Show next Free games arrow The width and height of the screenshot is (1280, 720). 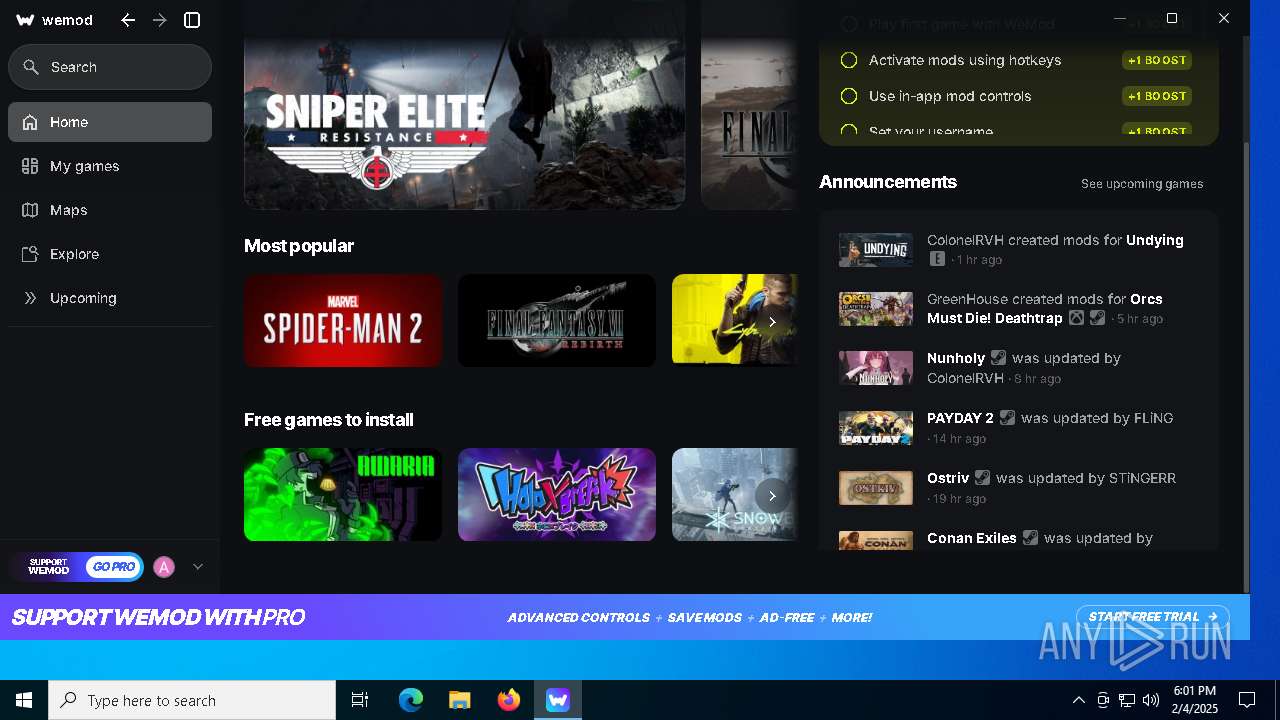pyautogui.click(x=772, y=496)
